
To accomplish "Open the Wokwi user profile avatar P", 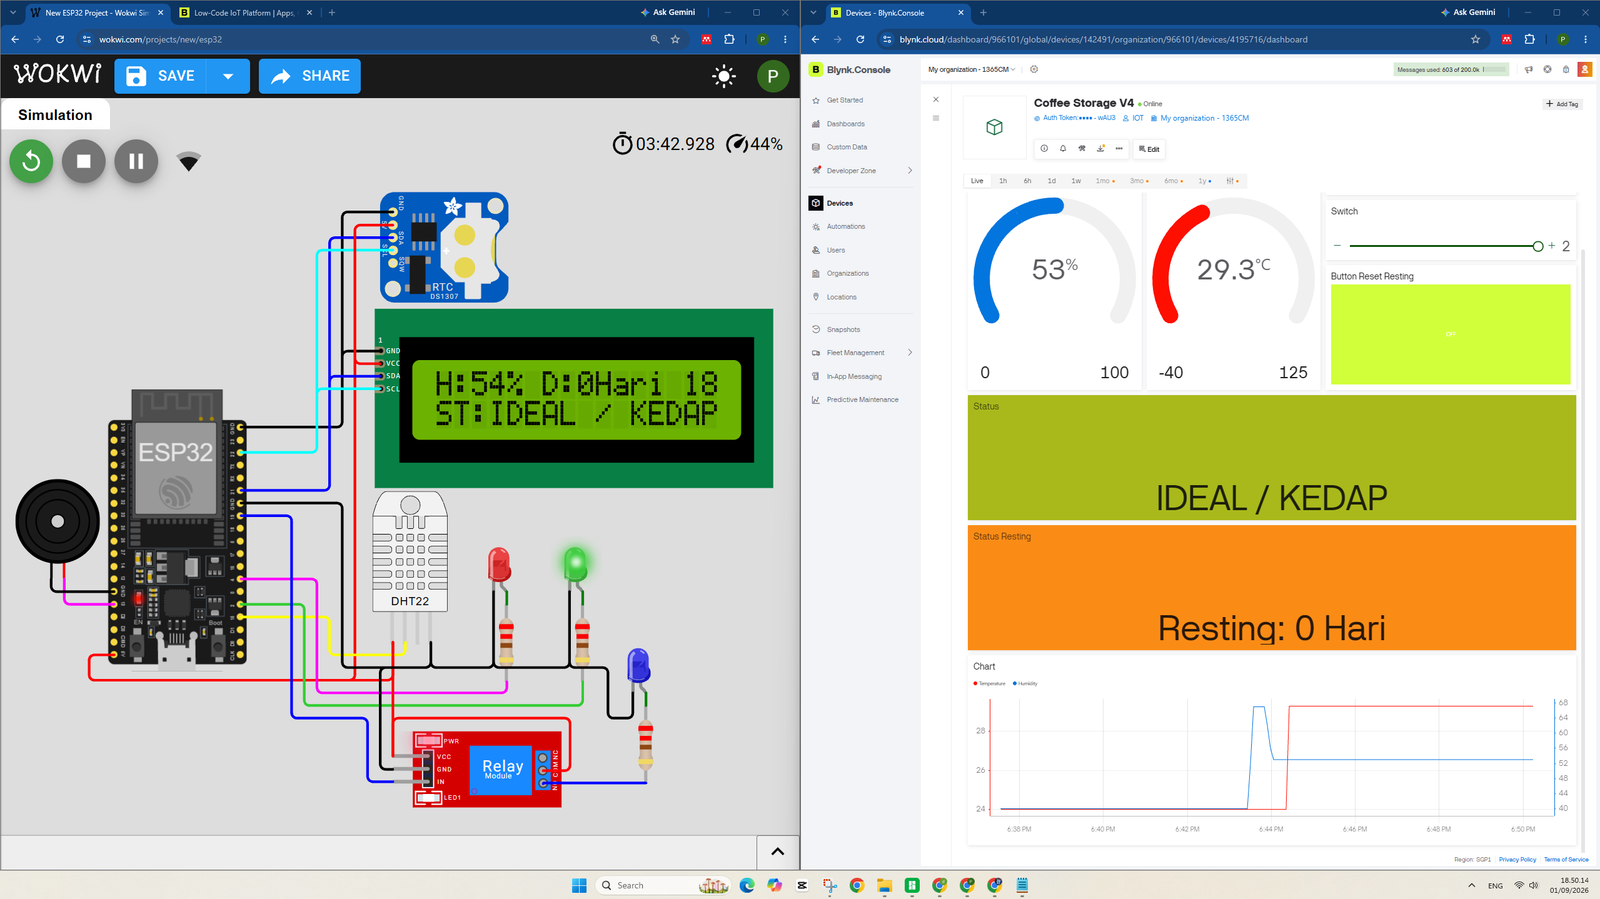I will 773,76.
